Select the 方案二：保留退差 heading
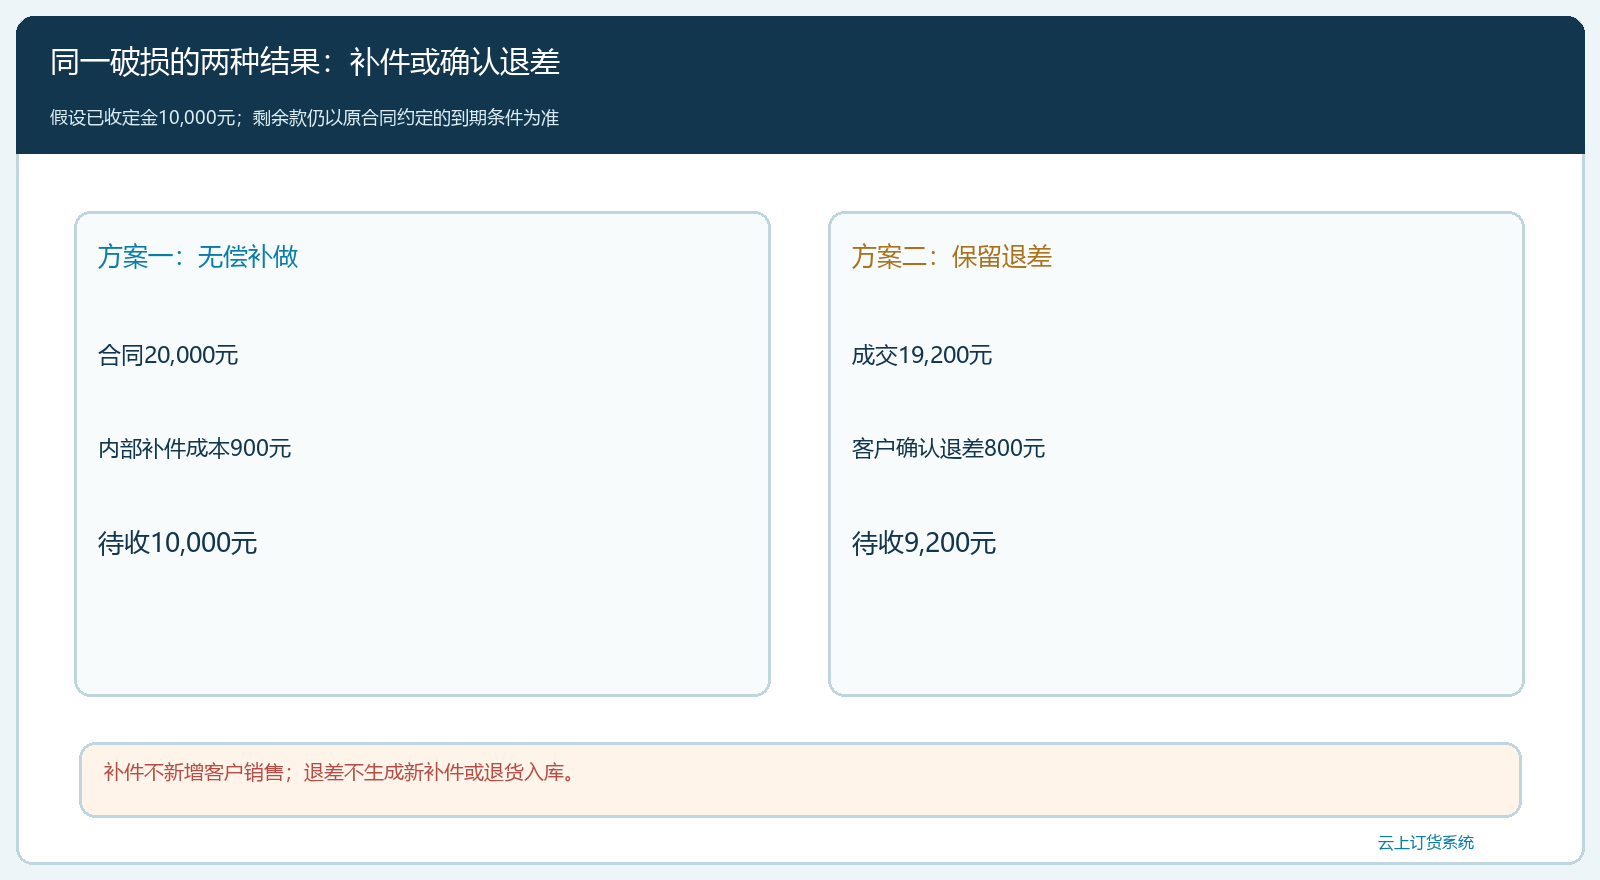Image resolution: width=1600 pixels, height=880 pixels. tap(952, 257)
